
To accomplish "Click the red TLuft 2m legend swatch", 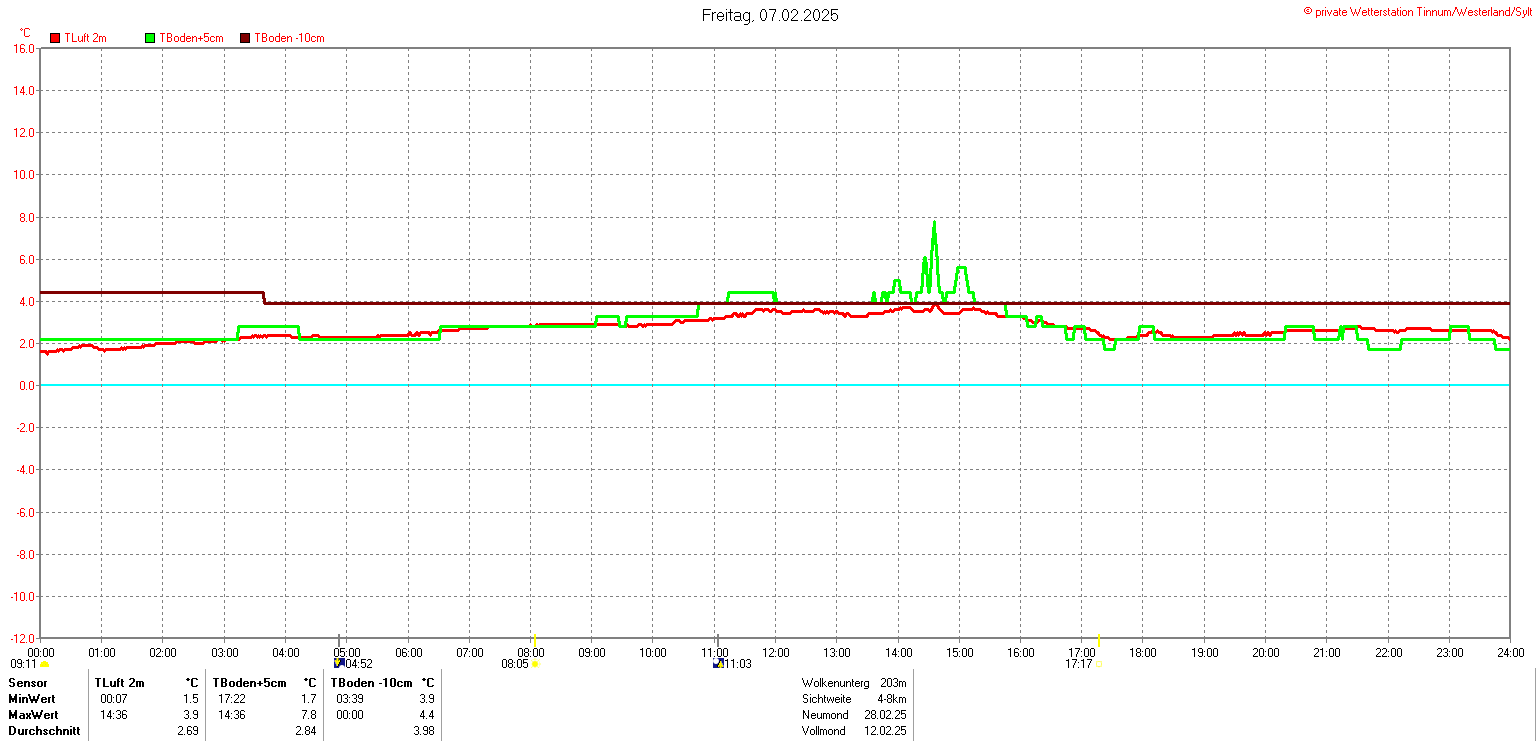I will pos(56,38).
